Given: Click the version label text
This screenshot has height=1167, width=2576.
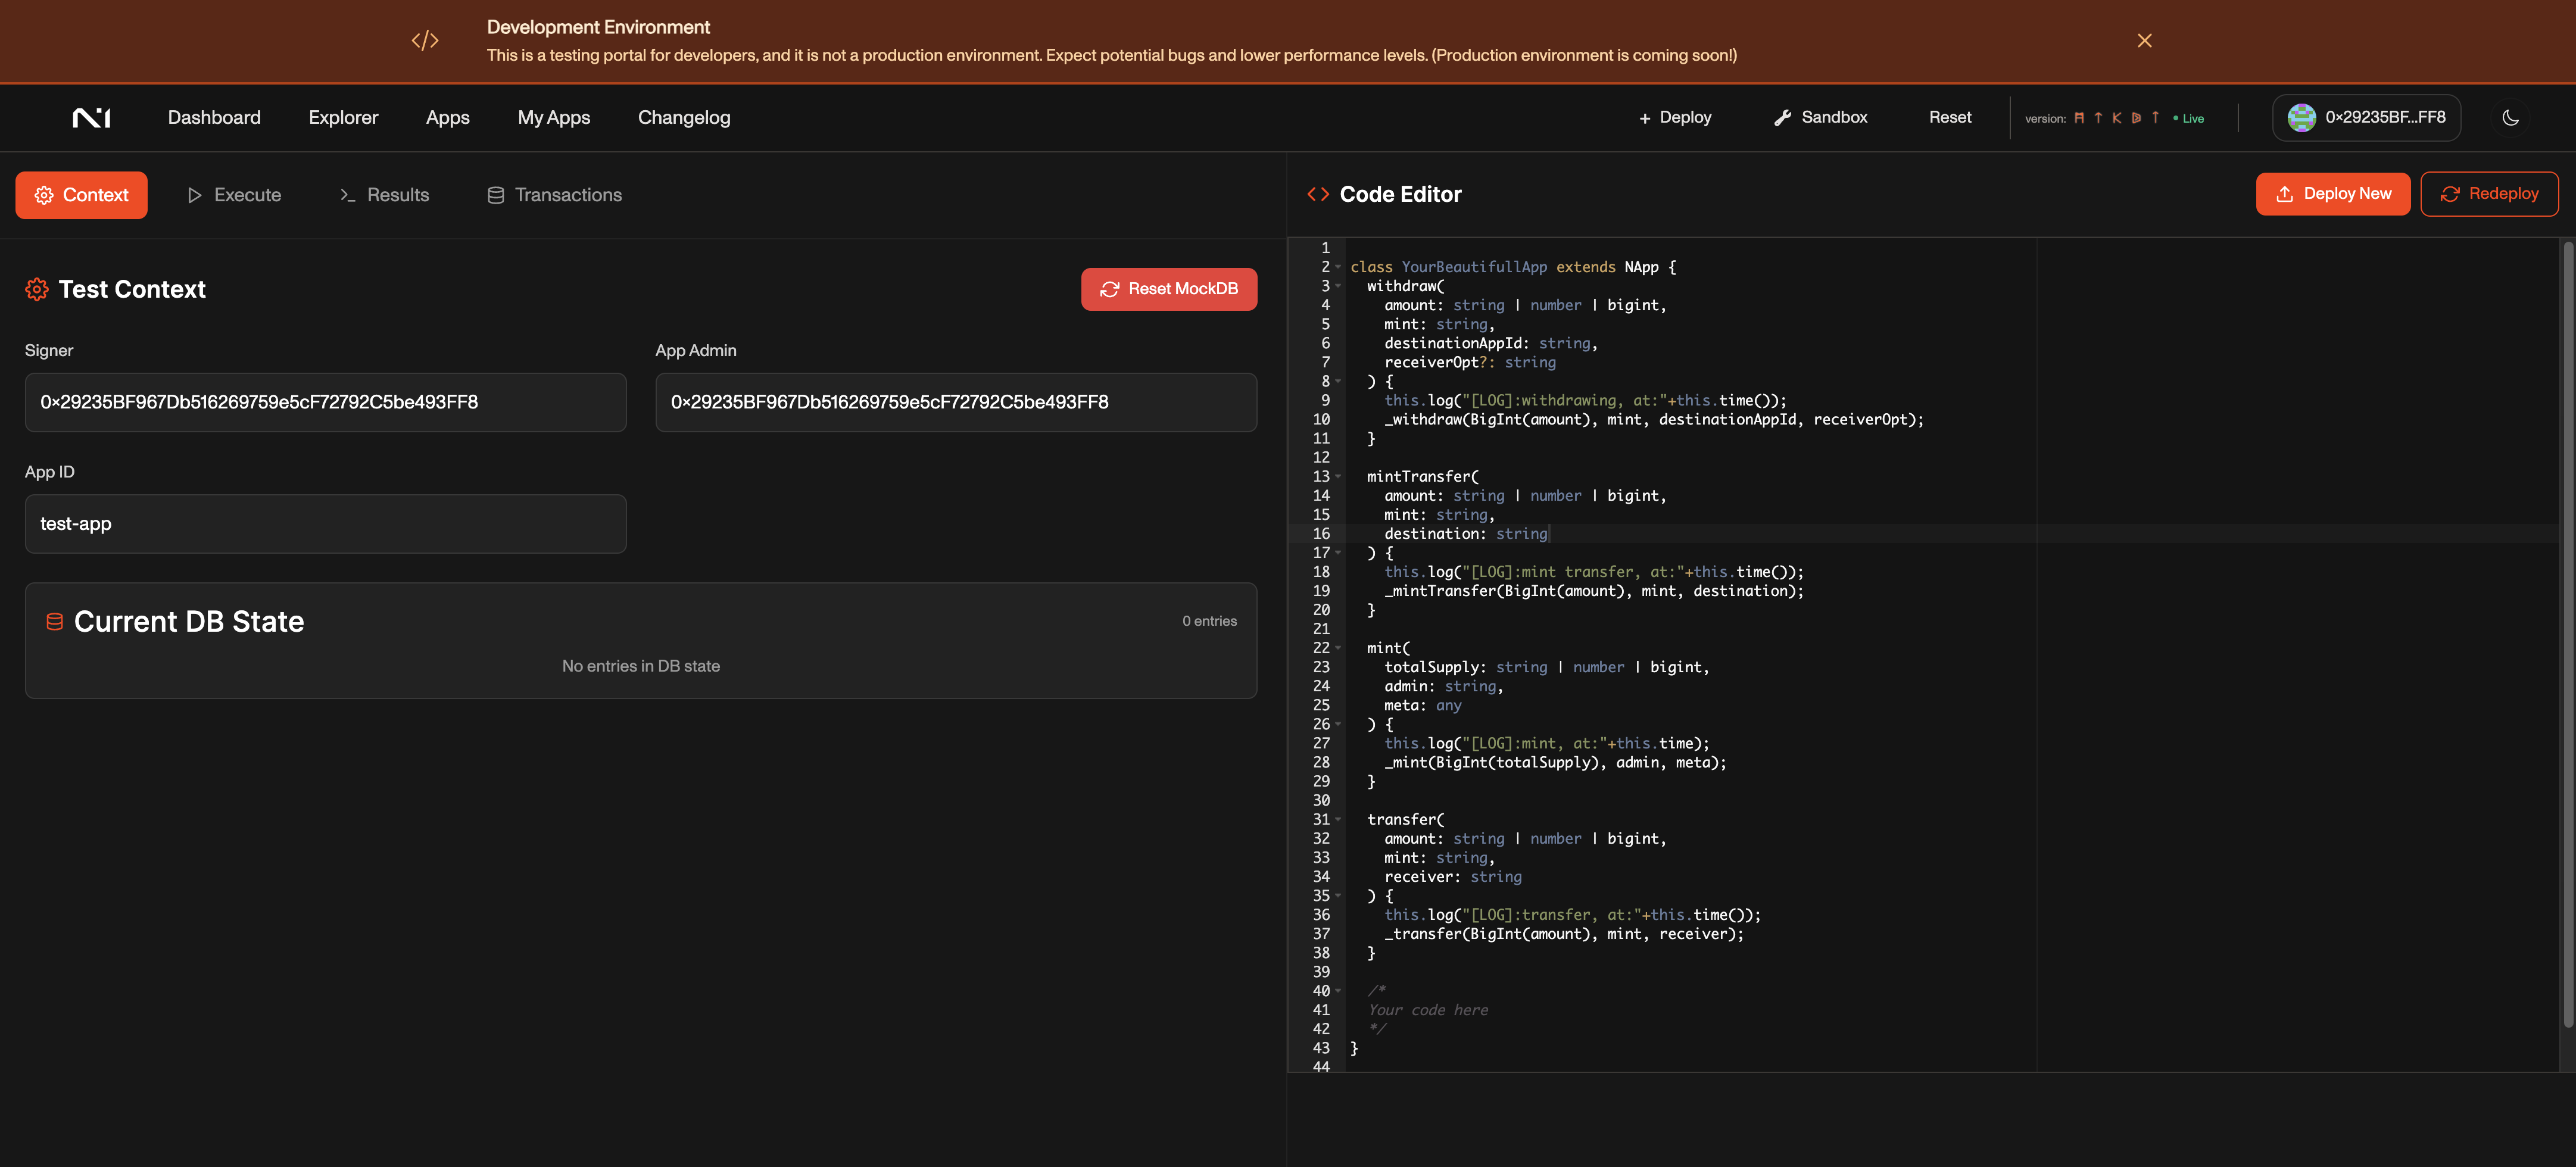Looking at the screenshot, I should (2045, 119).
